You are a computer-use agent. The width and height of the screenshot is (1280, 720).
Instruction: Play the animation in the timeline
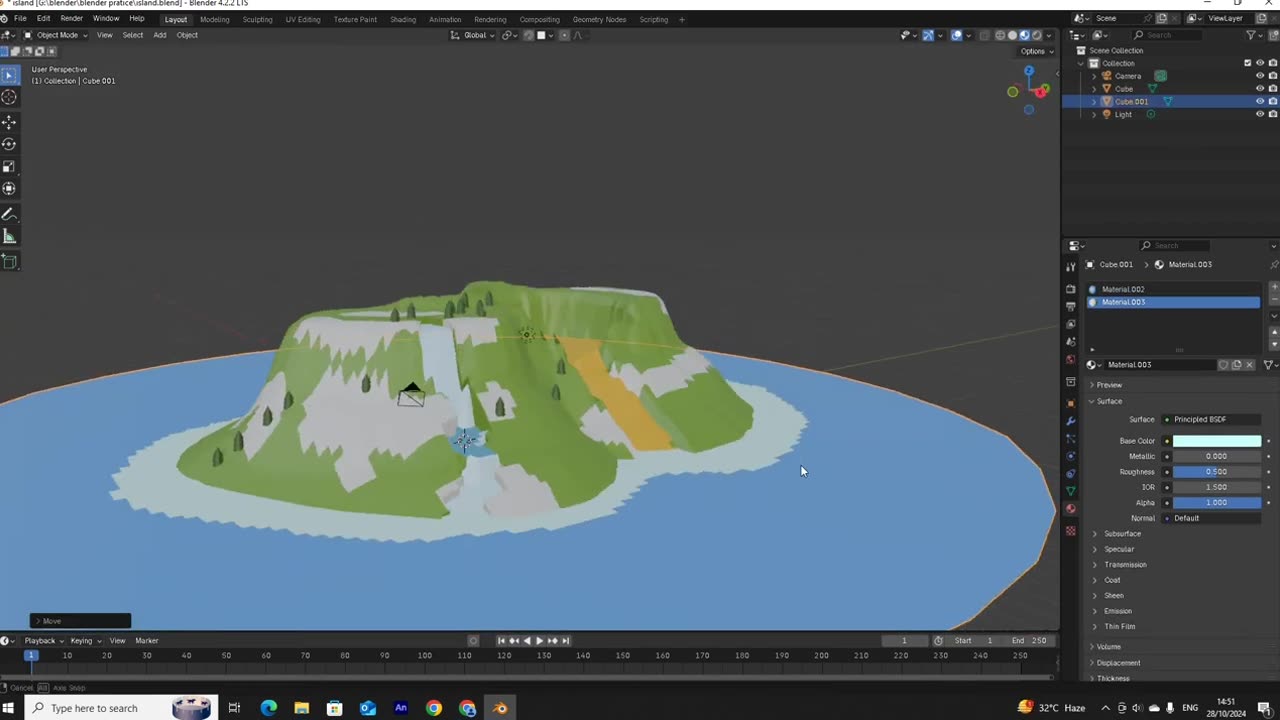click(x=539, y=640)
